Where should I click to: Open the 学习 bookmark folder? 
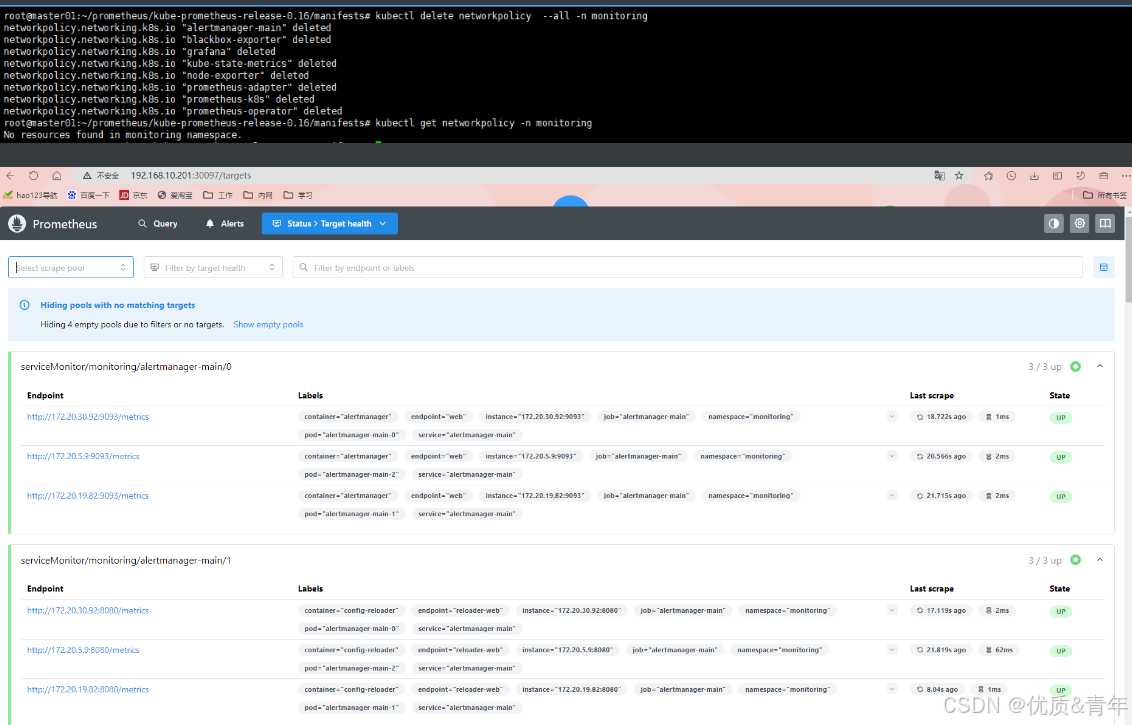[x=298, y=195]
